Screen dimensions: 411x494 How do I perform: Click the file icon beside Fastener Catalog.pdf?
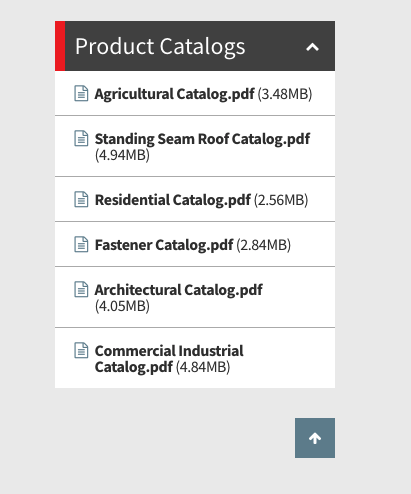(81, 244)
